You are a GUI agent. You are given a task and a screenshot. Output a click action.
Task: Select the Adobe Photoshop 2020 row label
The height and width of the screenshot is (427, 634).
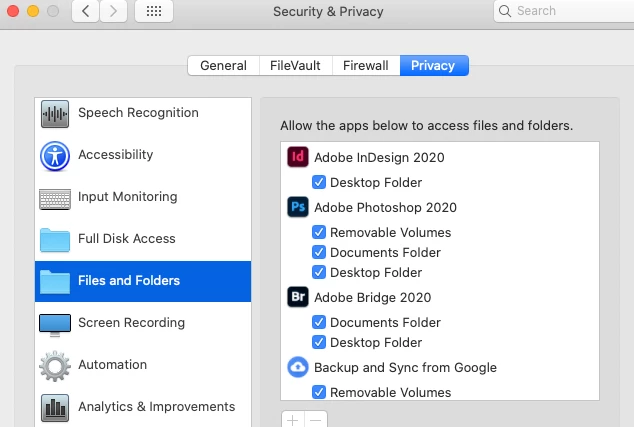point(385,207)
